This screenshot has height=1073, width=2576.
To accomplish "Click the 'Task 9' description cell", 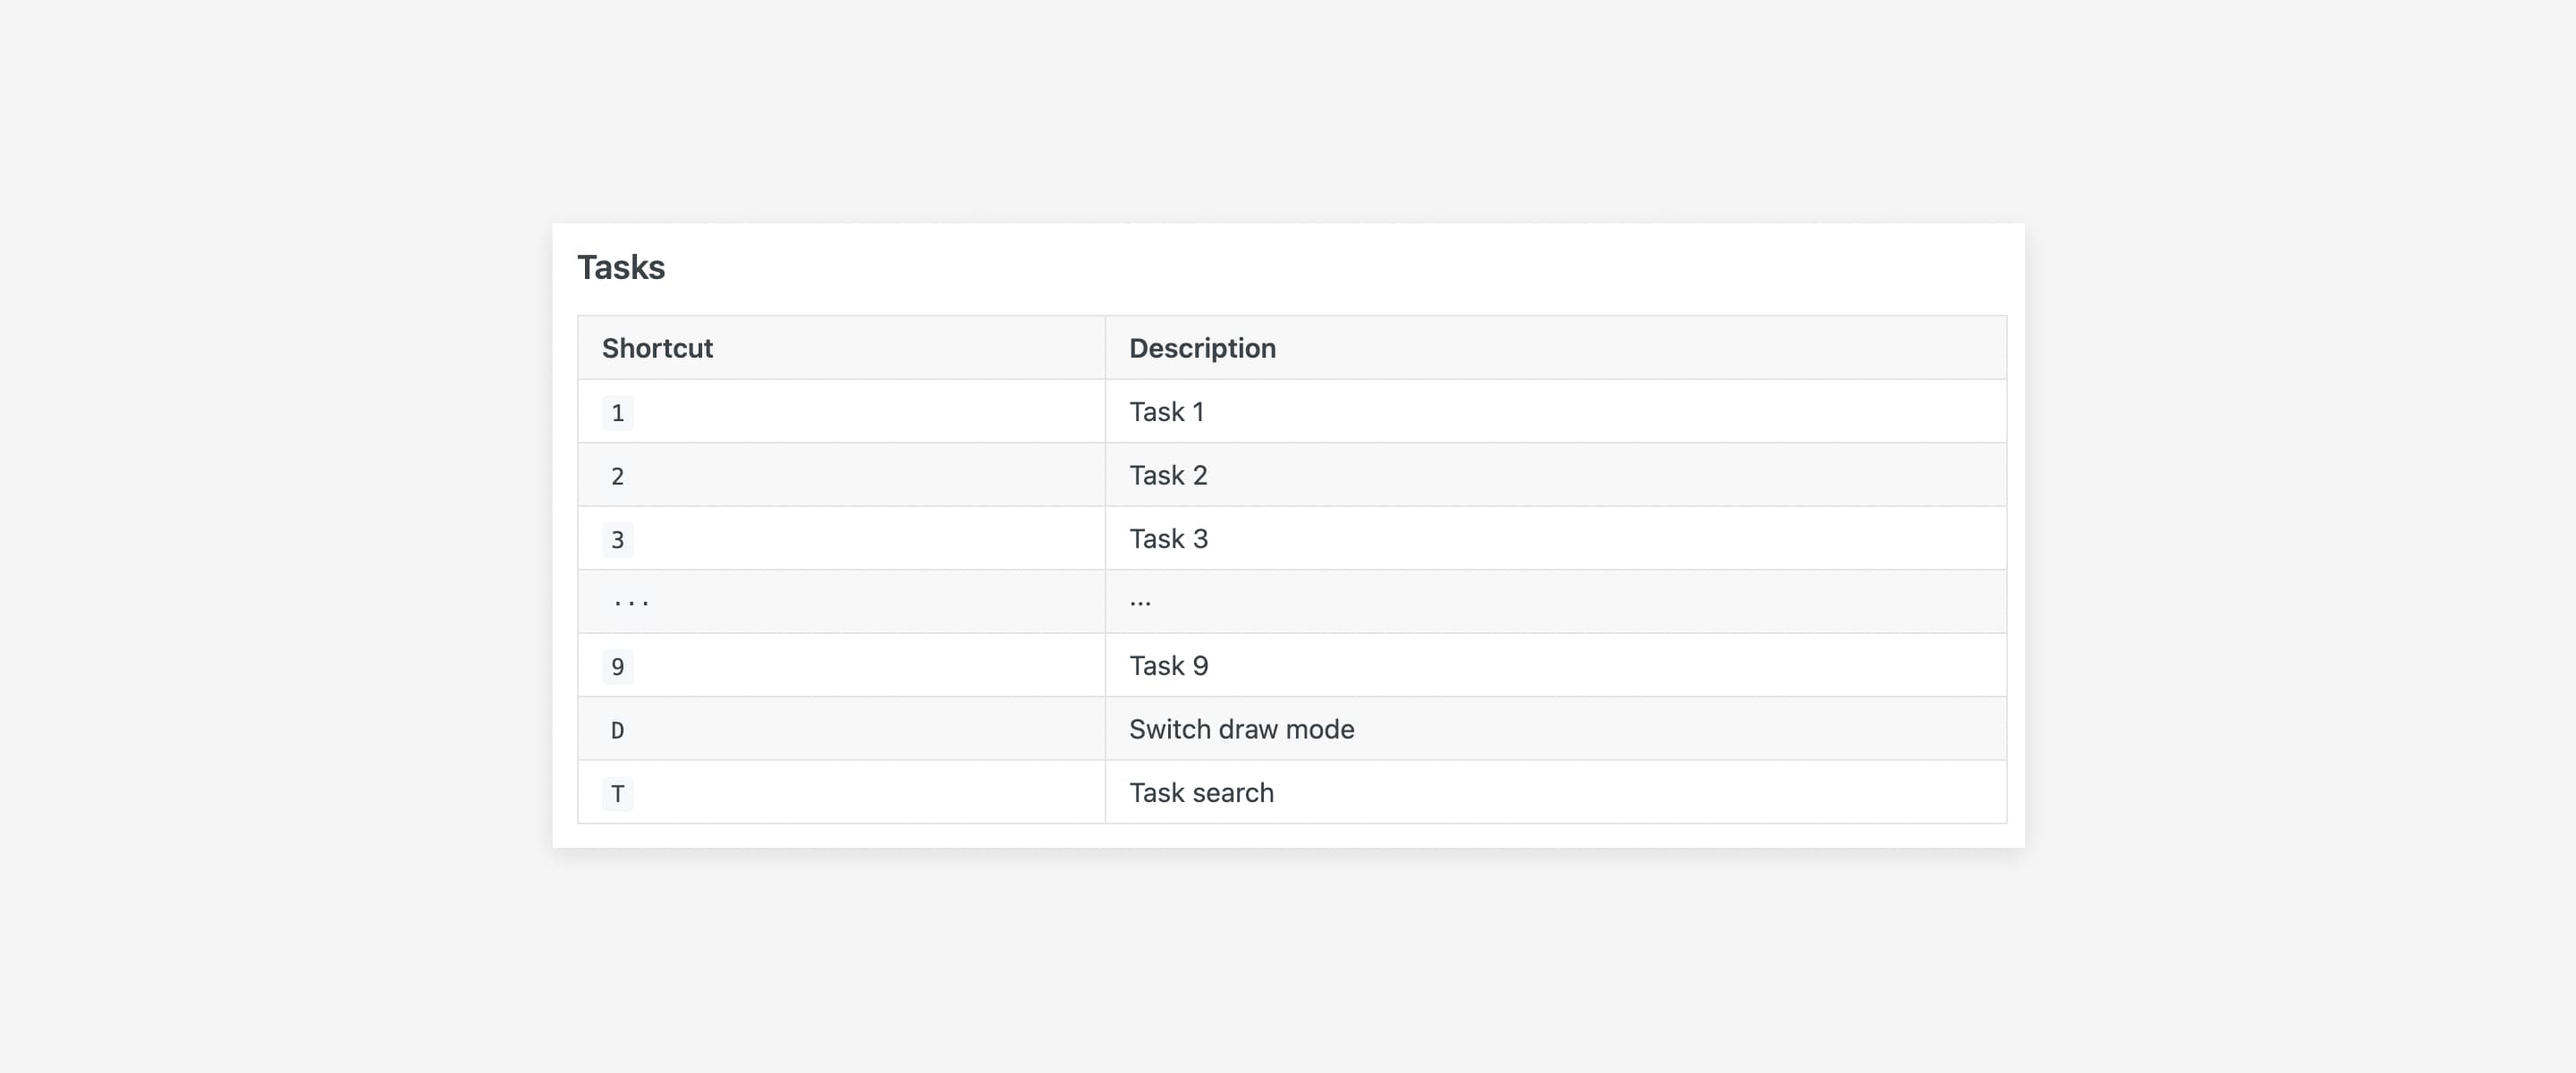I will (1555, 666).
